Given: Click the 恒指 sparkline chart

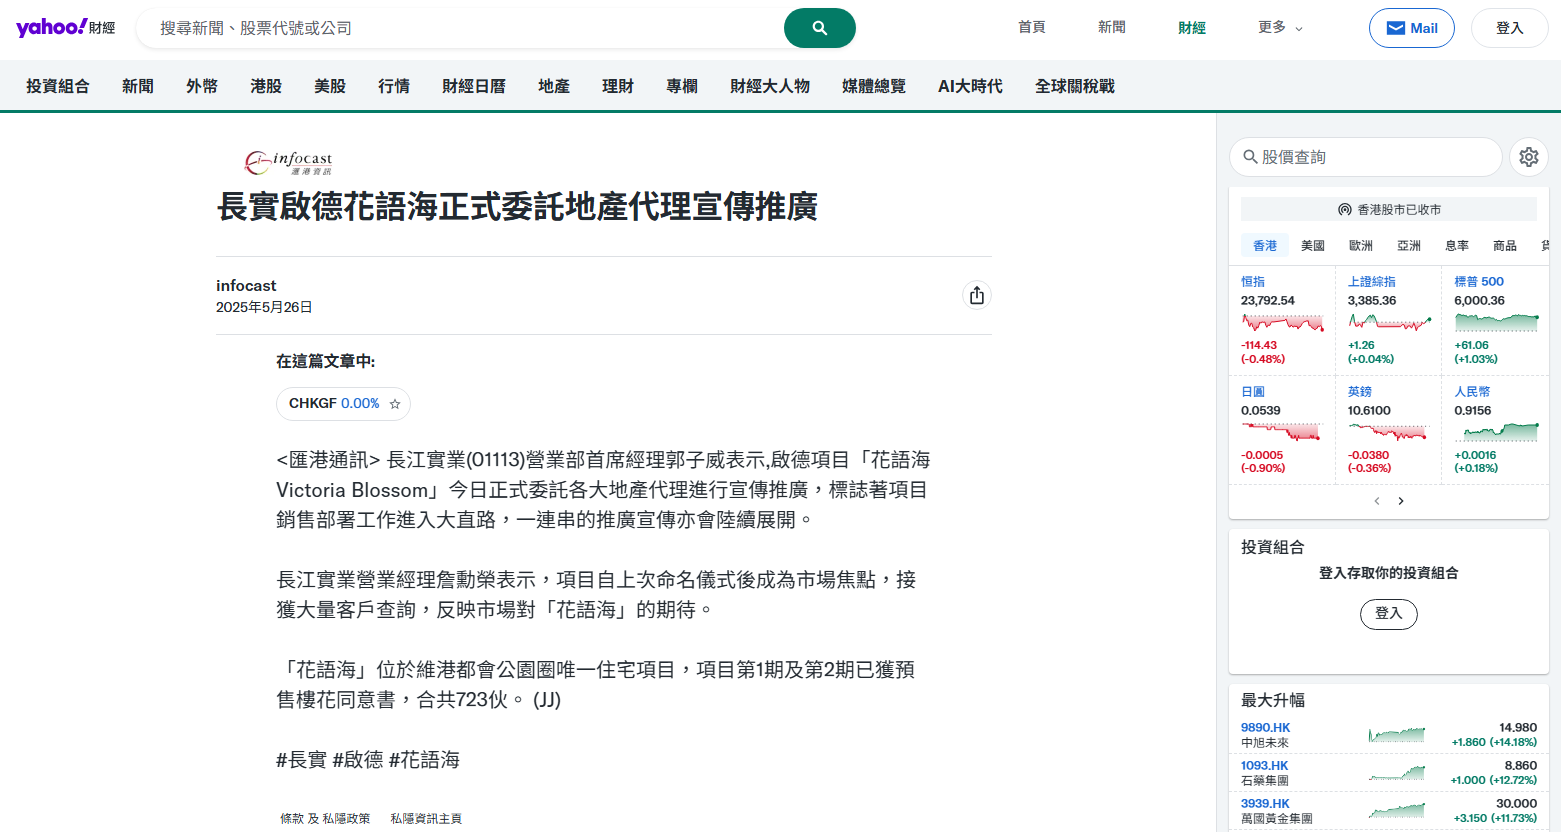Looking at the screenshot, I should click(1283, 322).
